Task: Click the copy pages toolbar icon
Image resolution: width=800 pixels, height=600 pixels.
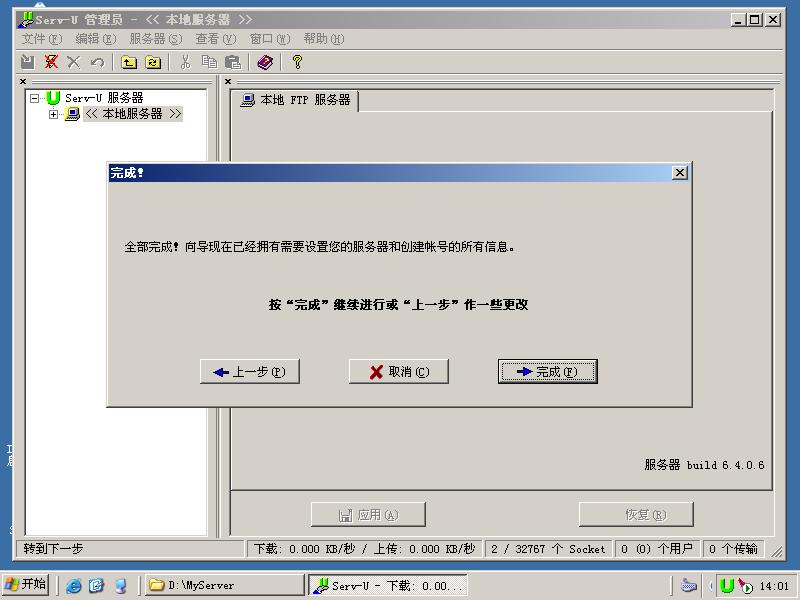Action: coord(209,62)
